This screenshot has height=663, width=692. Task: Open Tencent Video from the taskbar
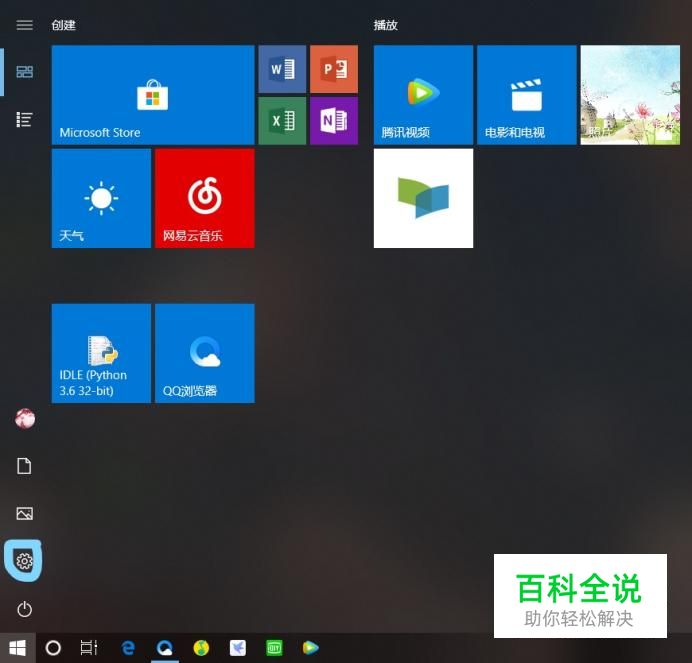(311, 648)
